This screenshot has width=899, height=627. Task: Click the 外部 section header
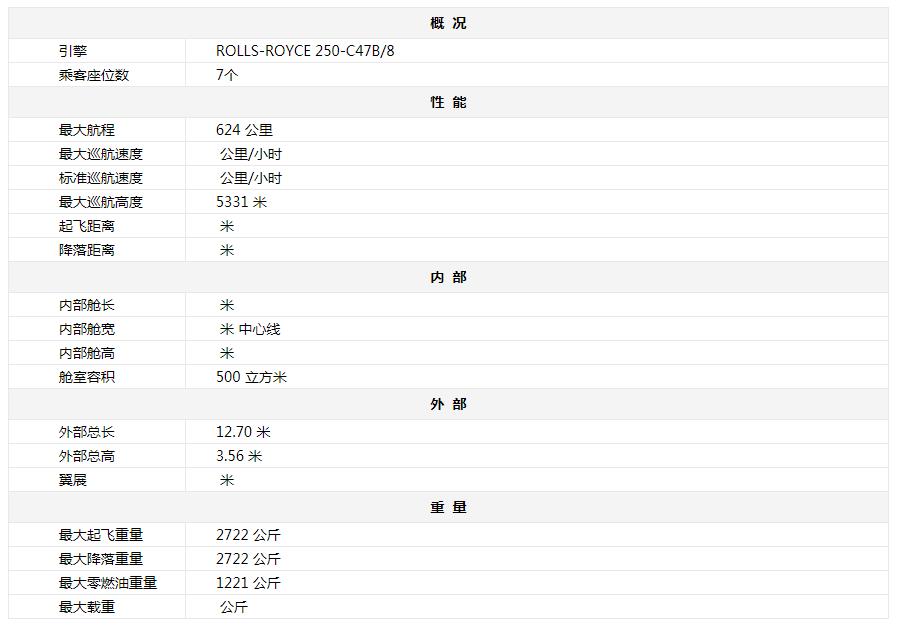[x=448, y=404]
